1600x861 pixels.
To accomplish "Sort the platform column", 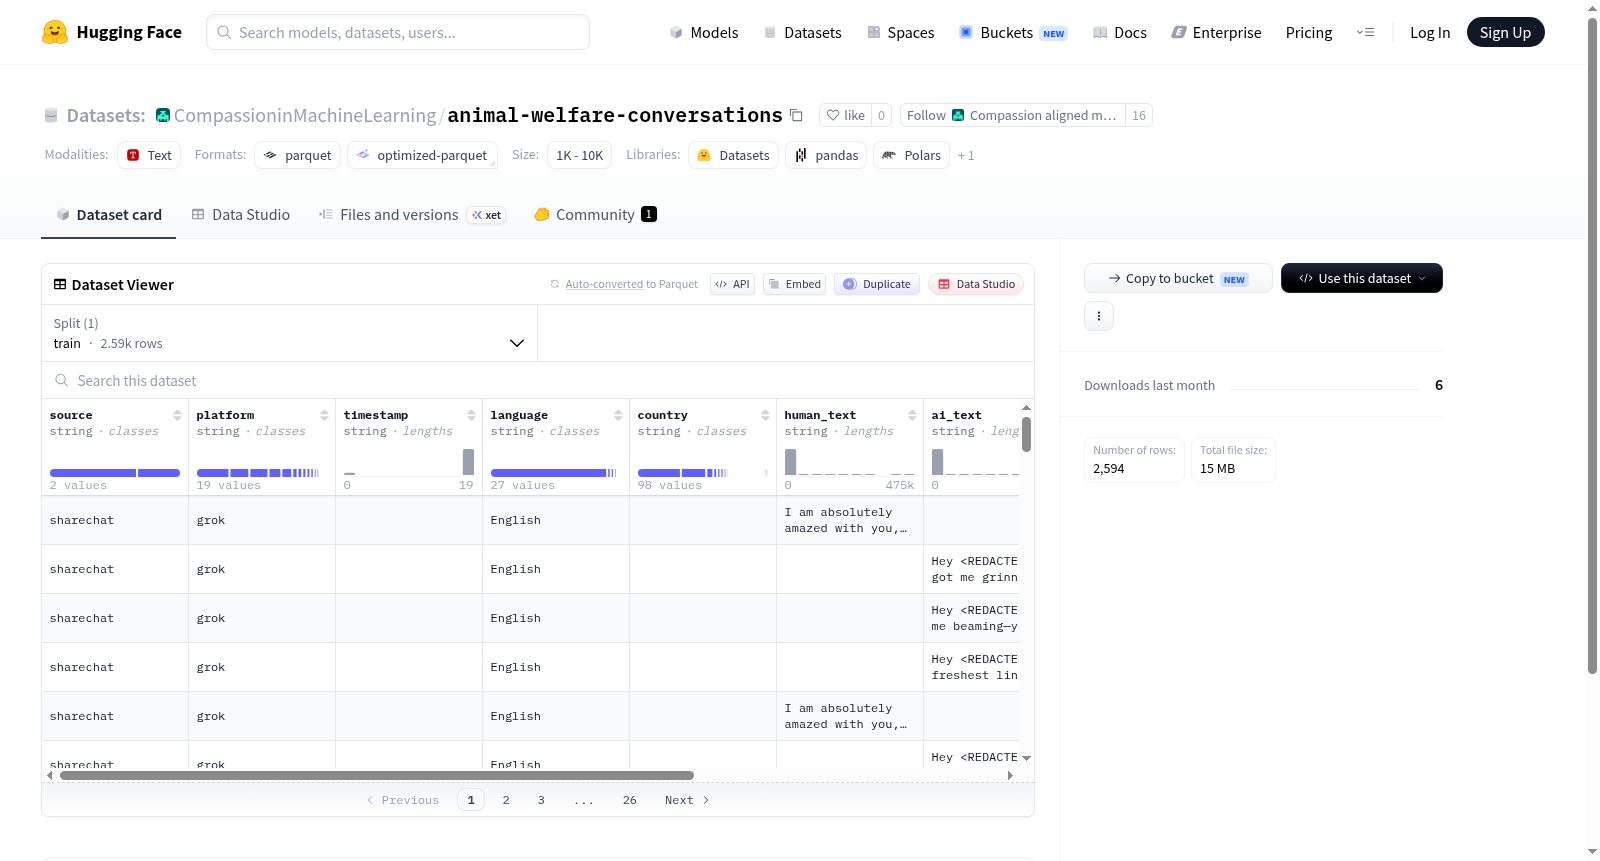I will point(324,415).
